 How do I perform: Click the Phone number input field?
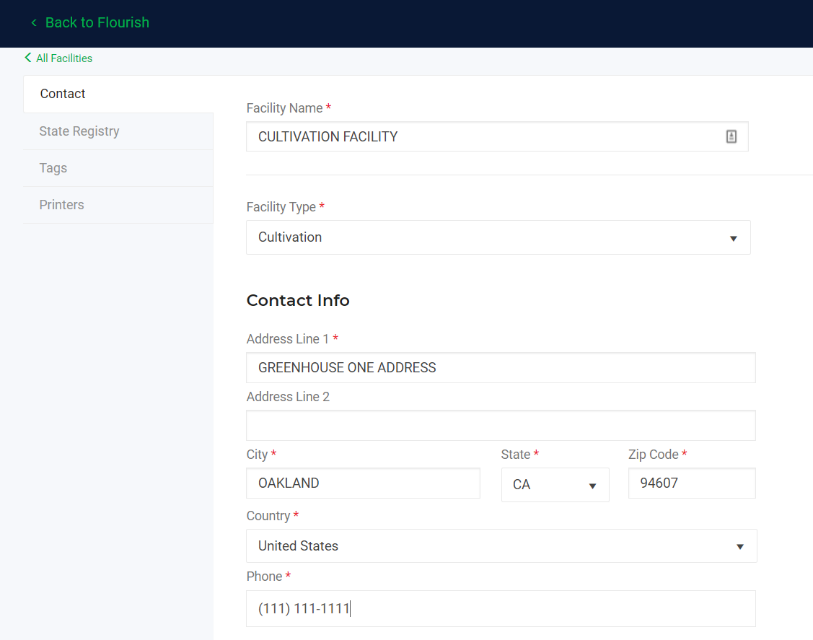pos(500,608)
